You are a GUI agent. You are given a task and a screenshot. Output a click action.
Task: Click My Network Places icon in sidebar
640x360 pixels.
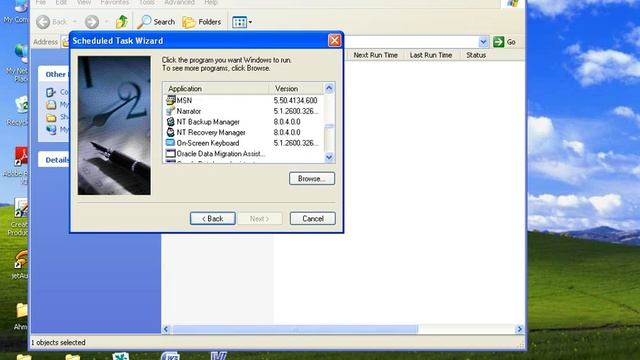coord(51,130)
